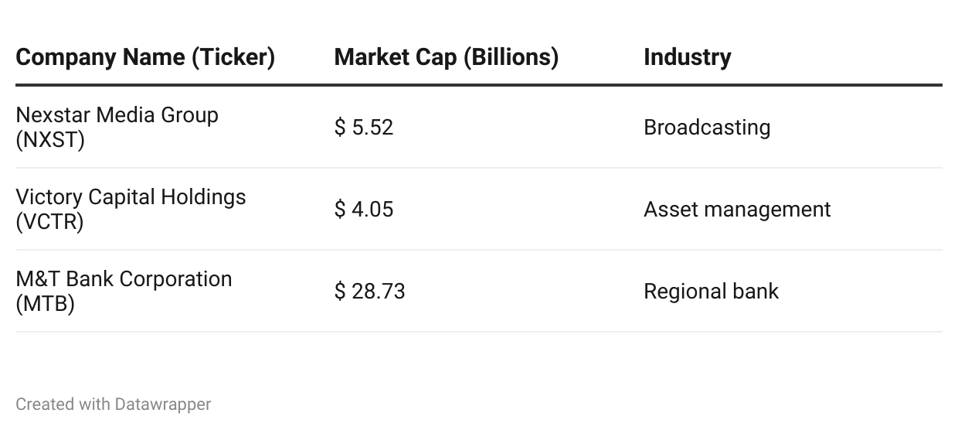Image resolution: width=958 pixels, height=430 pixels.
Task: Select the Victory Capital Holdings company name
Action: [130, 197]
